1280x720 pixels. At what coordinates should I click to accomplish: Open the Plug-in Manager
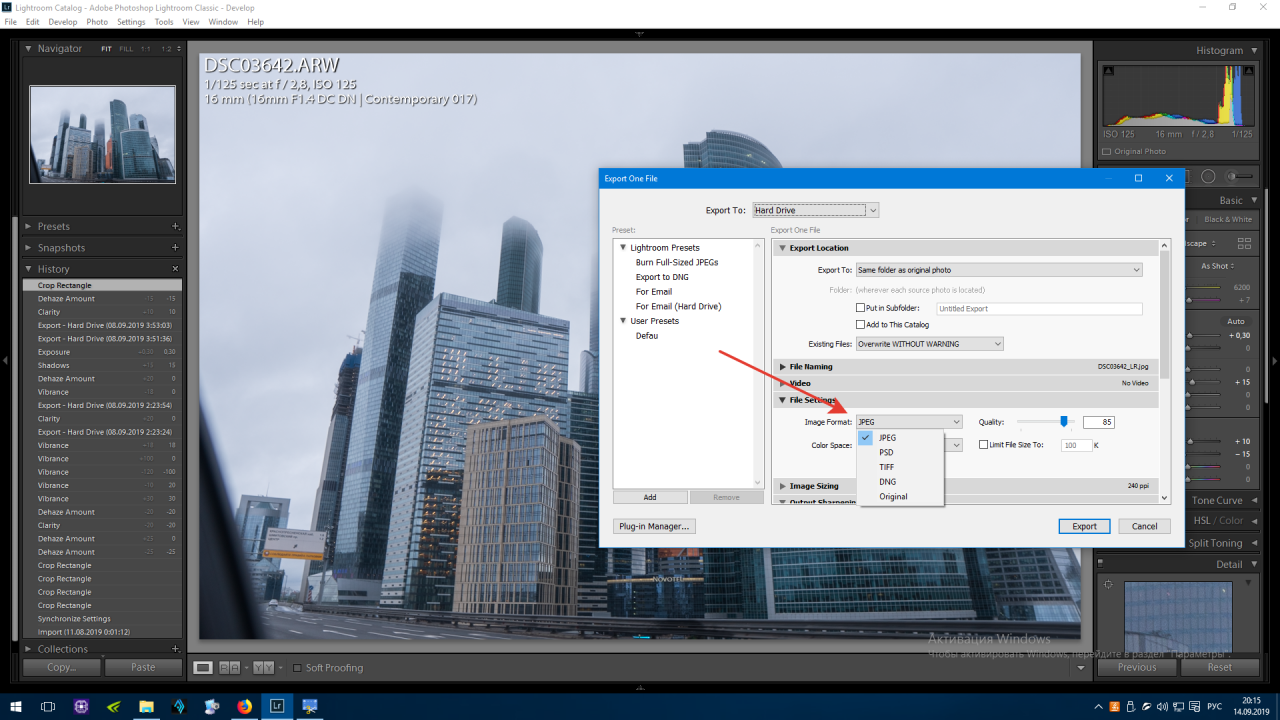coord(654,526)
